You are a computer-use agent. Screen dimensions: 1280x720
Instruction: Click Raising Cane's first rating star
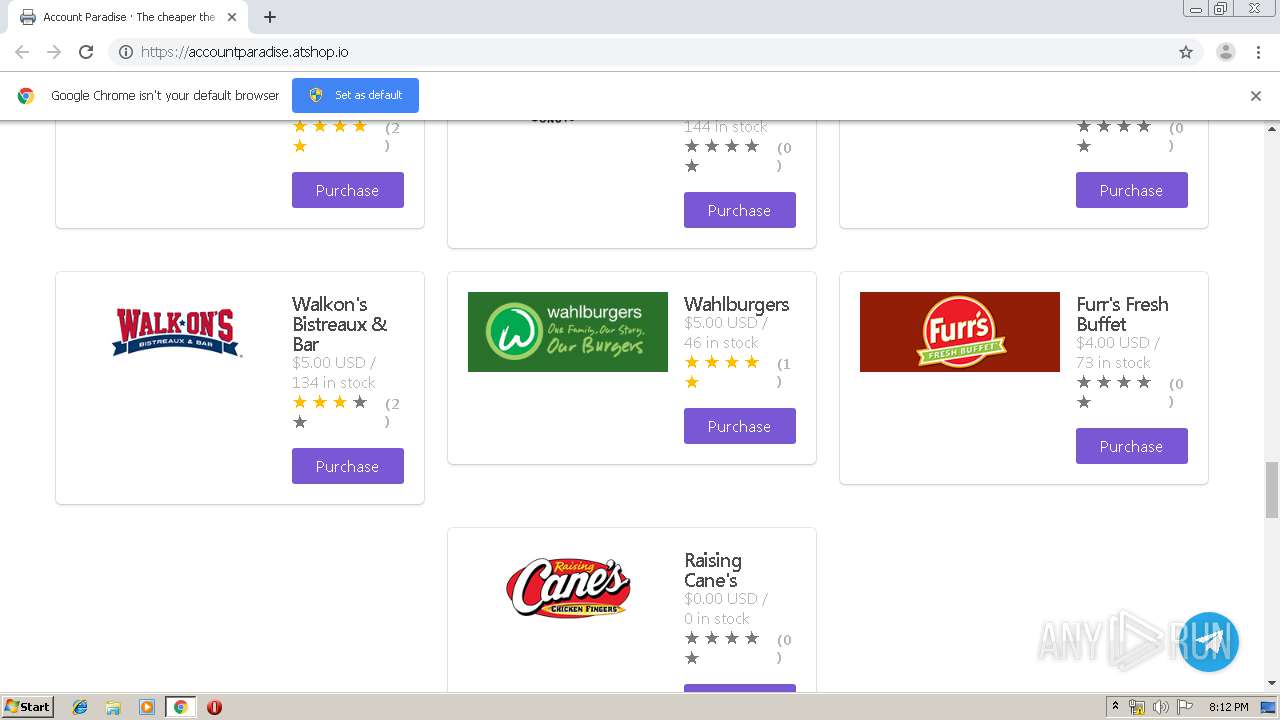click(x=692, y=638)
